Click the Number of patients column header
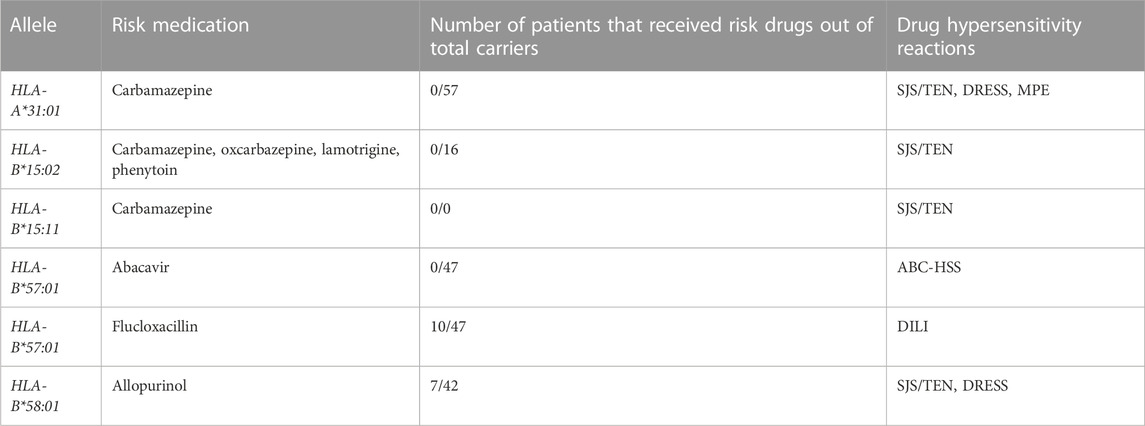Viewport: 1145px width, 426px height. [x=651, y=35]
